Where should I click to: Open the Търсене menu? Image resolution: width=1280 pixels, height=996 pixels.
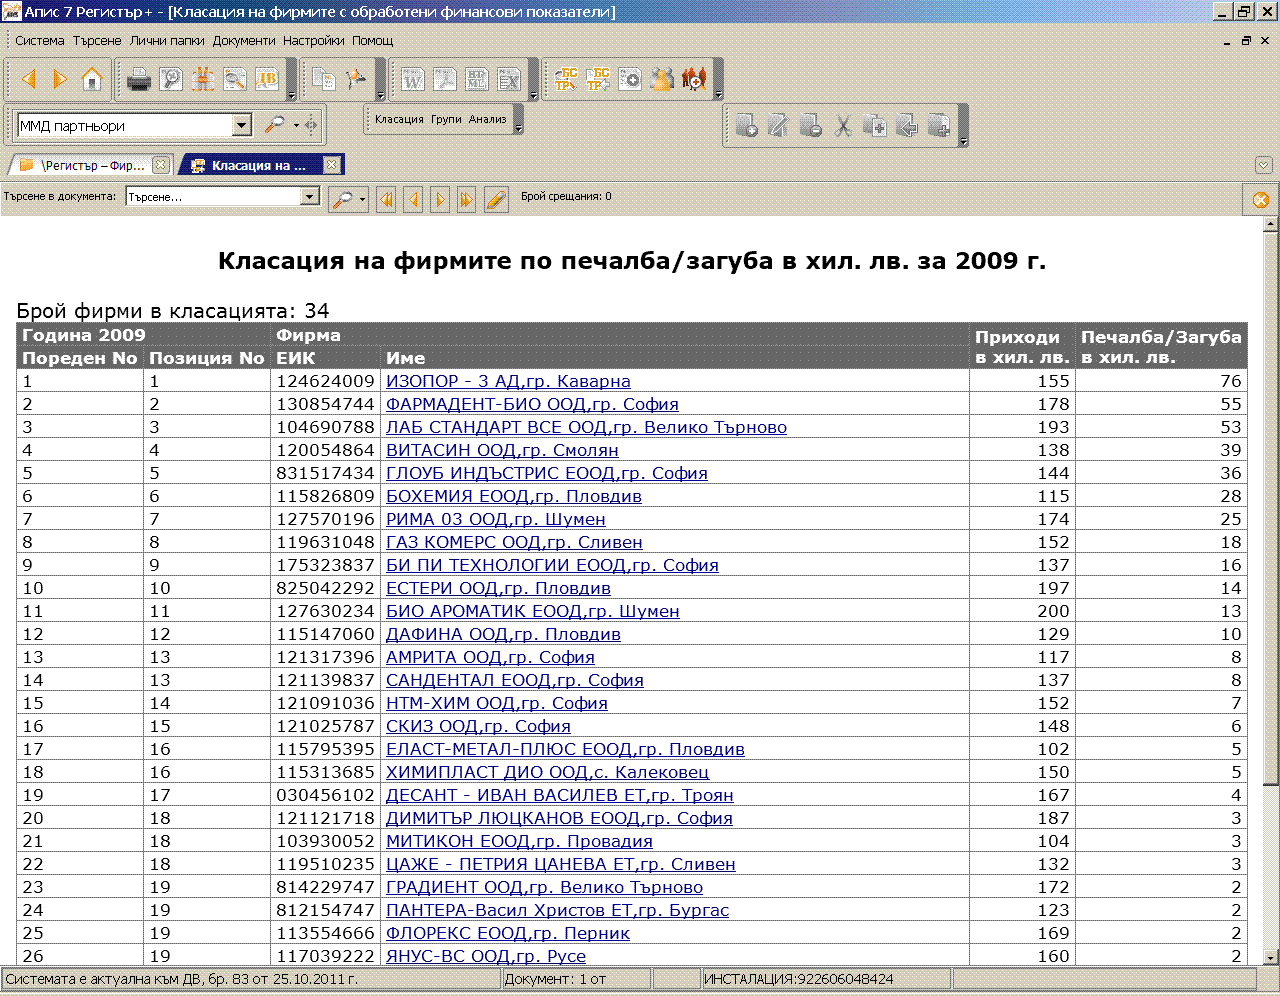point(97,41)
